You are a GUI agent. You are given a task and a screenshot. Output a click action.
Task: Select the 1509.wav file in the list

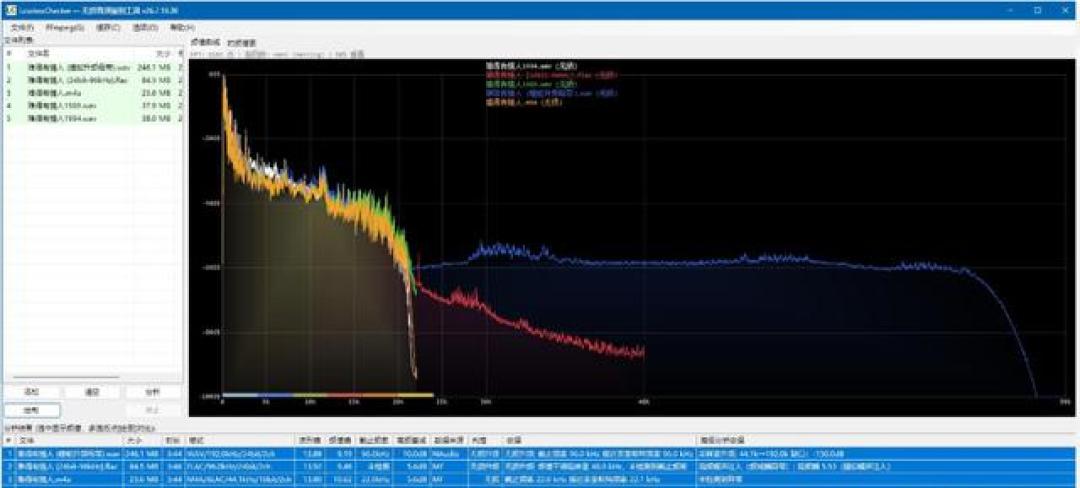click(93, 105)
